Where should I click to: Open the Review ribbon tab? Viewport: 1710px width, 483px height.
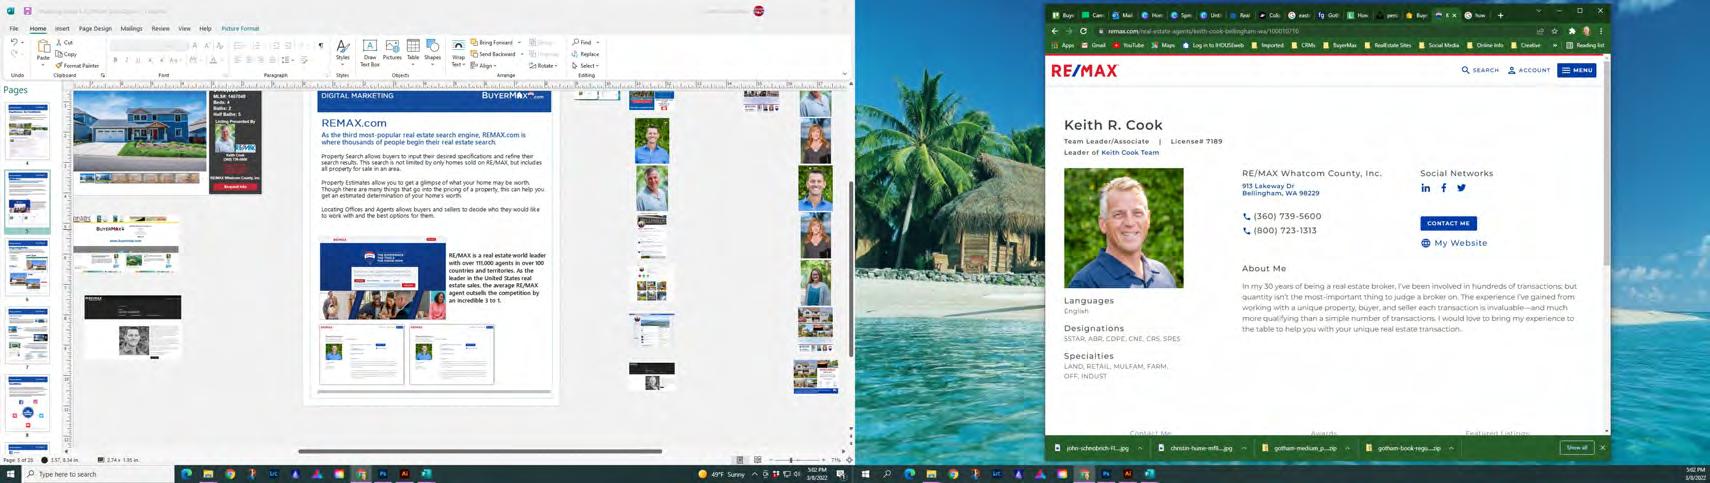click(160, 29)
